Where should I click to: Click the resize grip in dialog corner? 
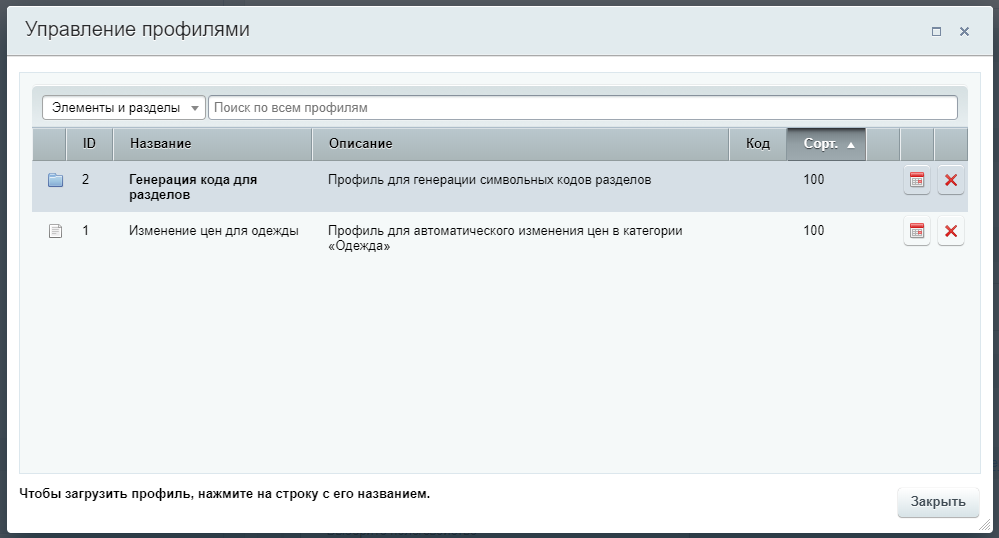pos(984,524)
